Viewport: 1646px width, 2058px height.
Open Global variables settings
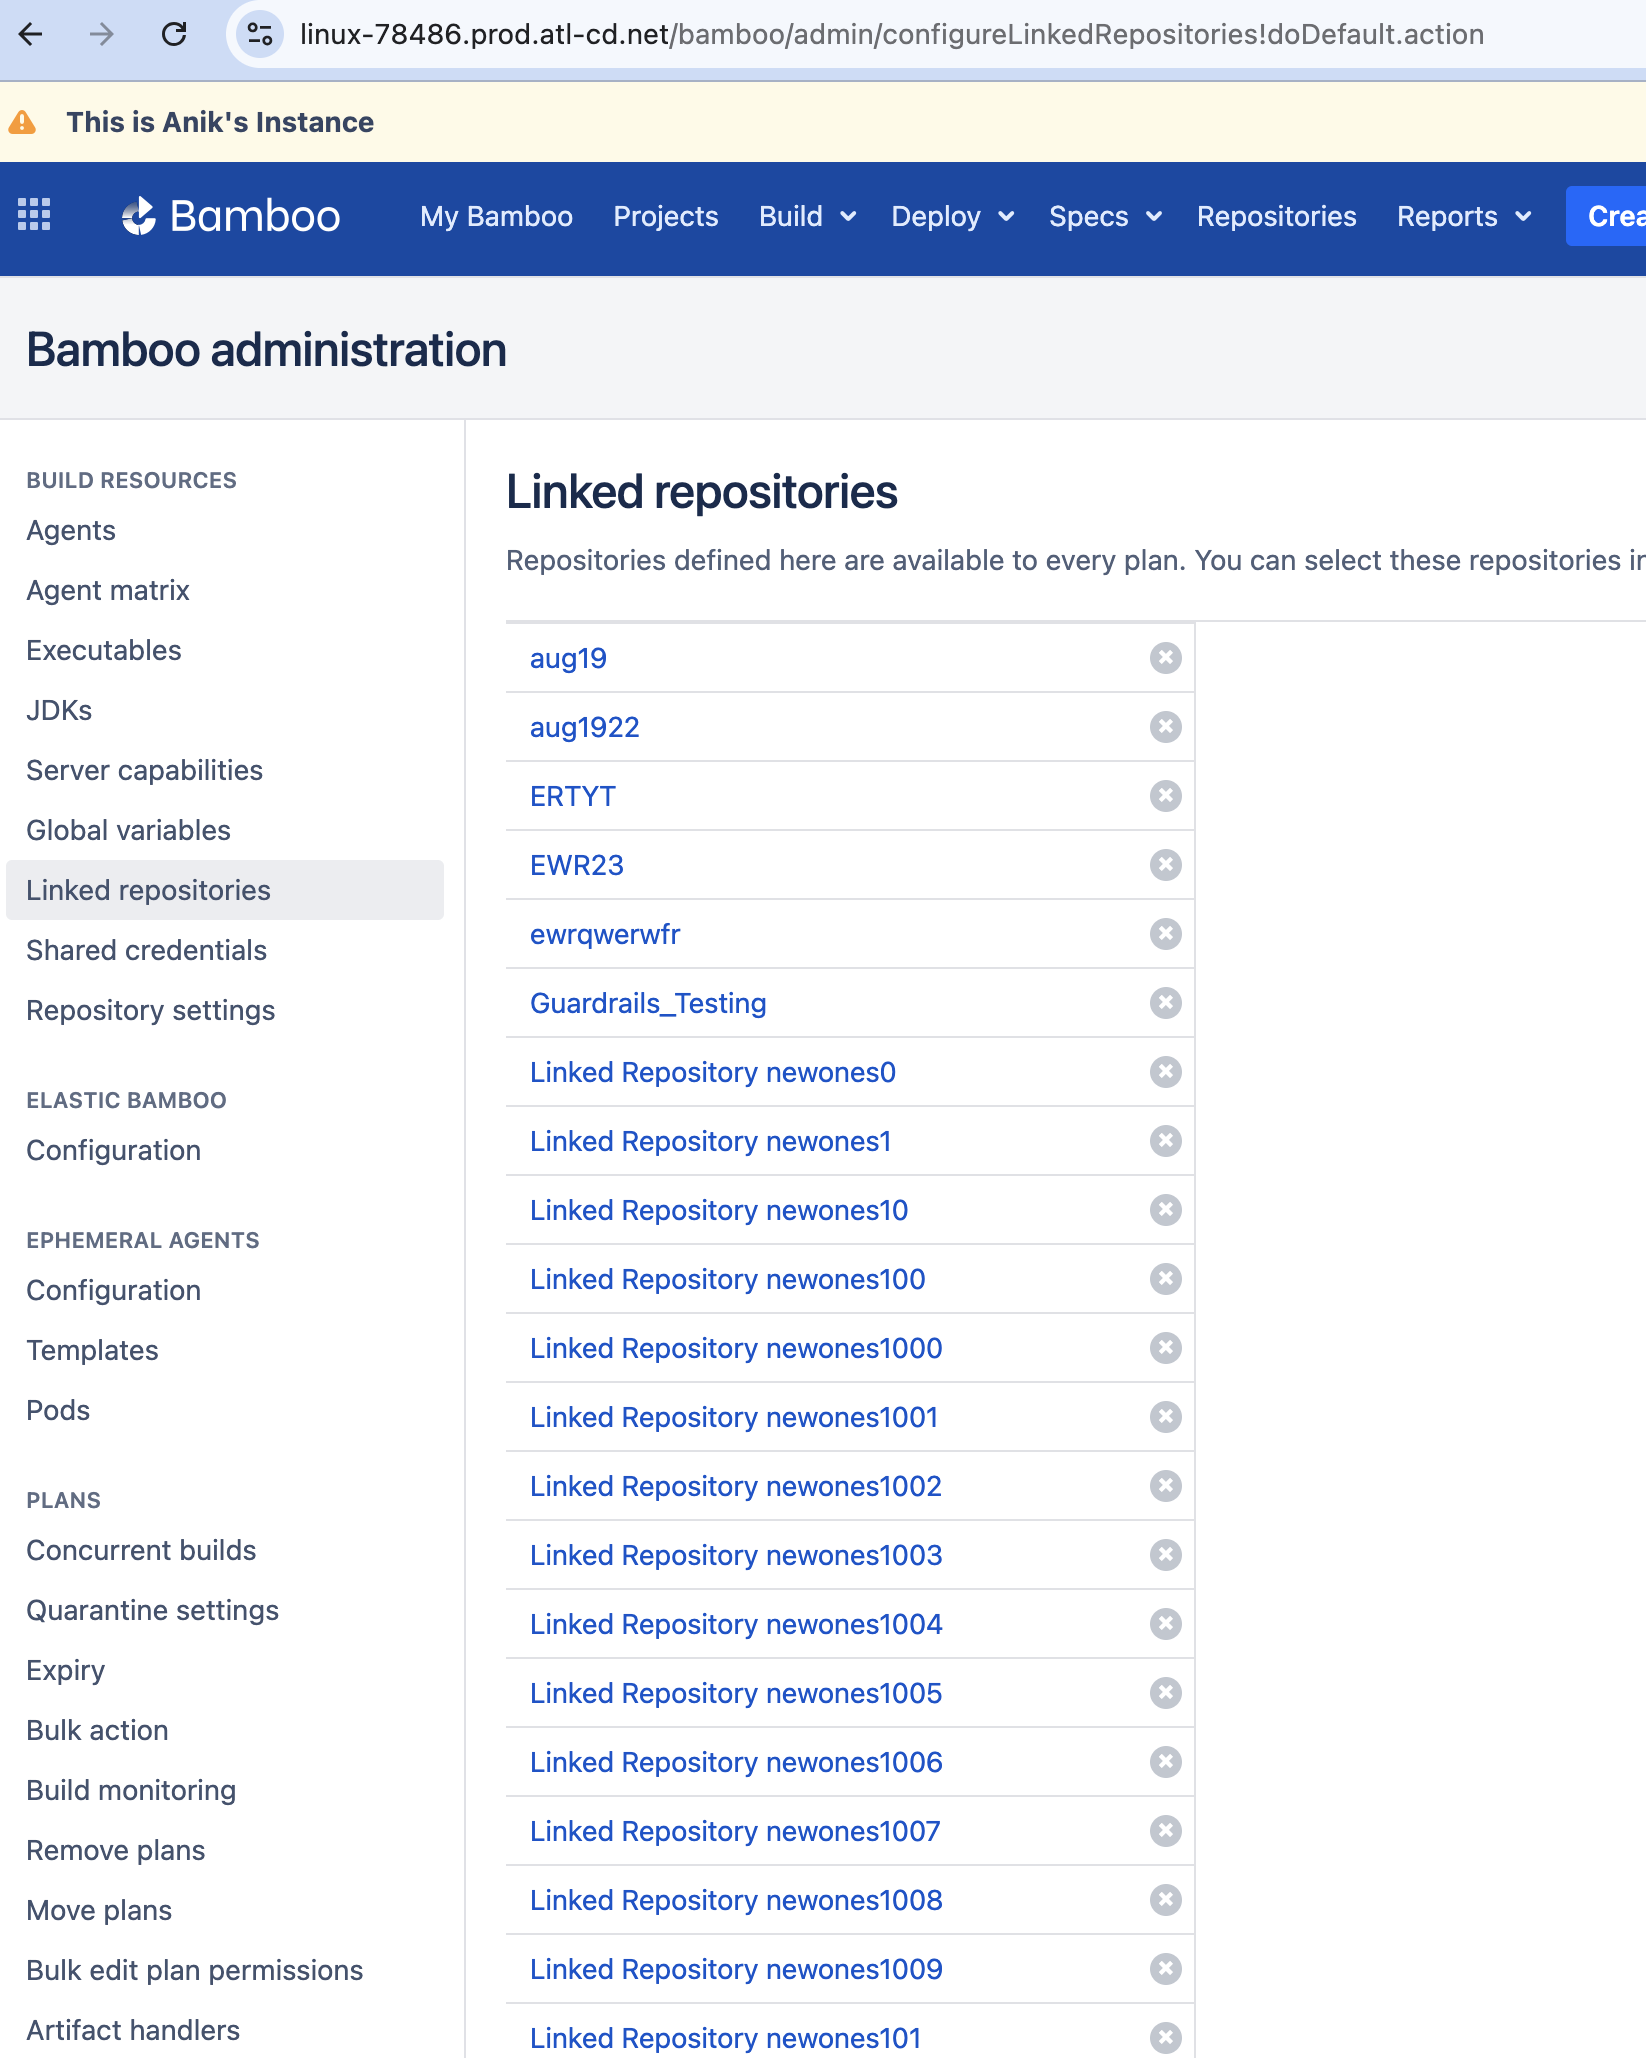point(129,830)
